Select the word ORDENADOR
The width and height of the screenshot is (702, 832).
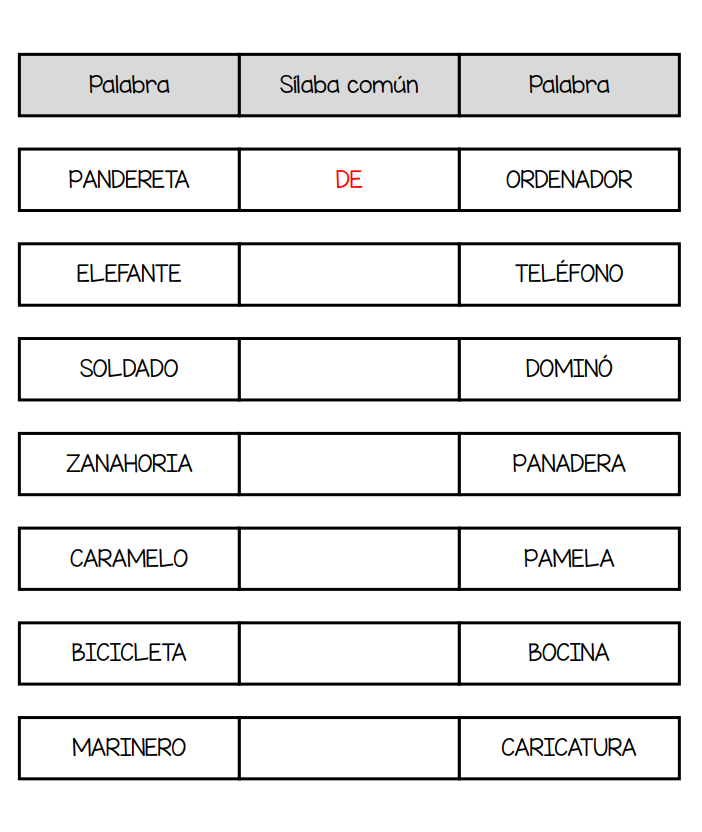tap(569, 180)
